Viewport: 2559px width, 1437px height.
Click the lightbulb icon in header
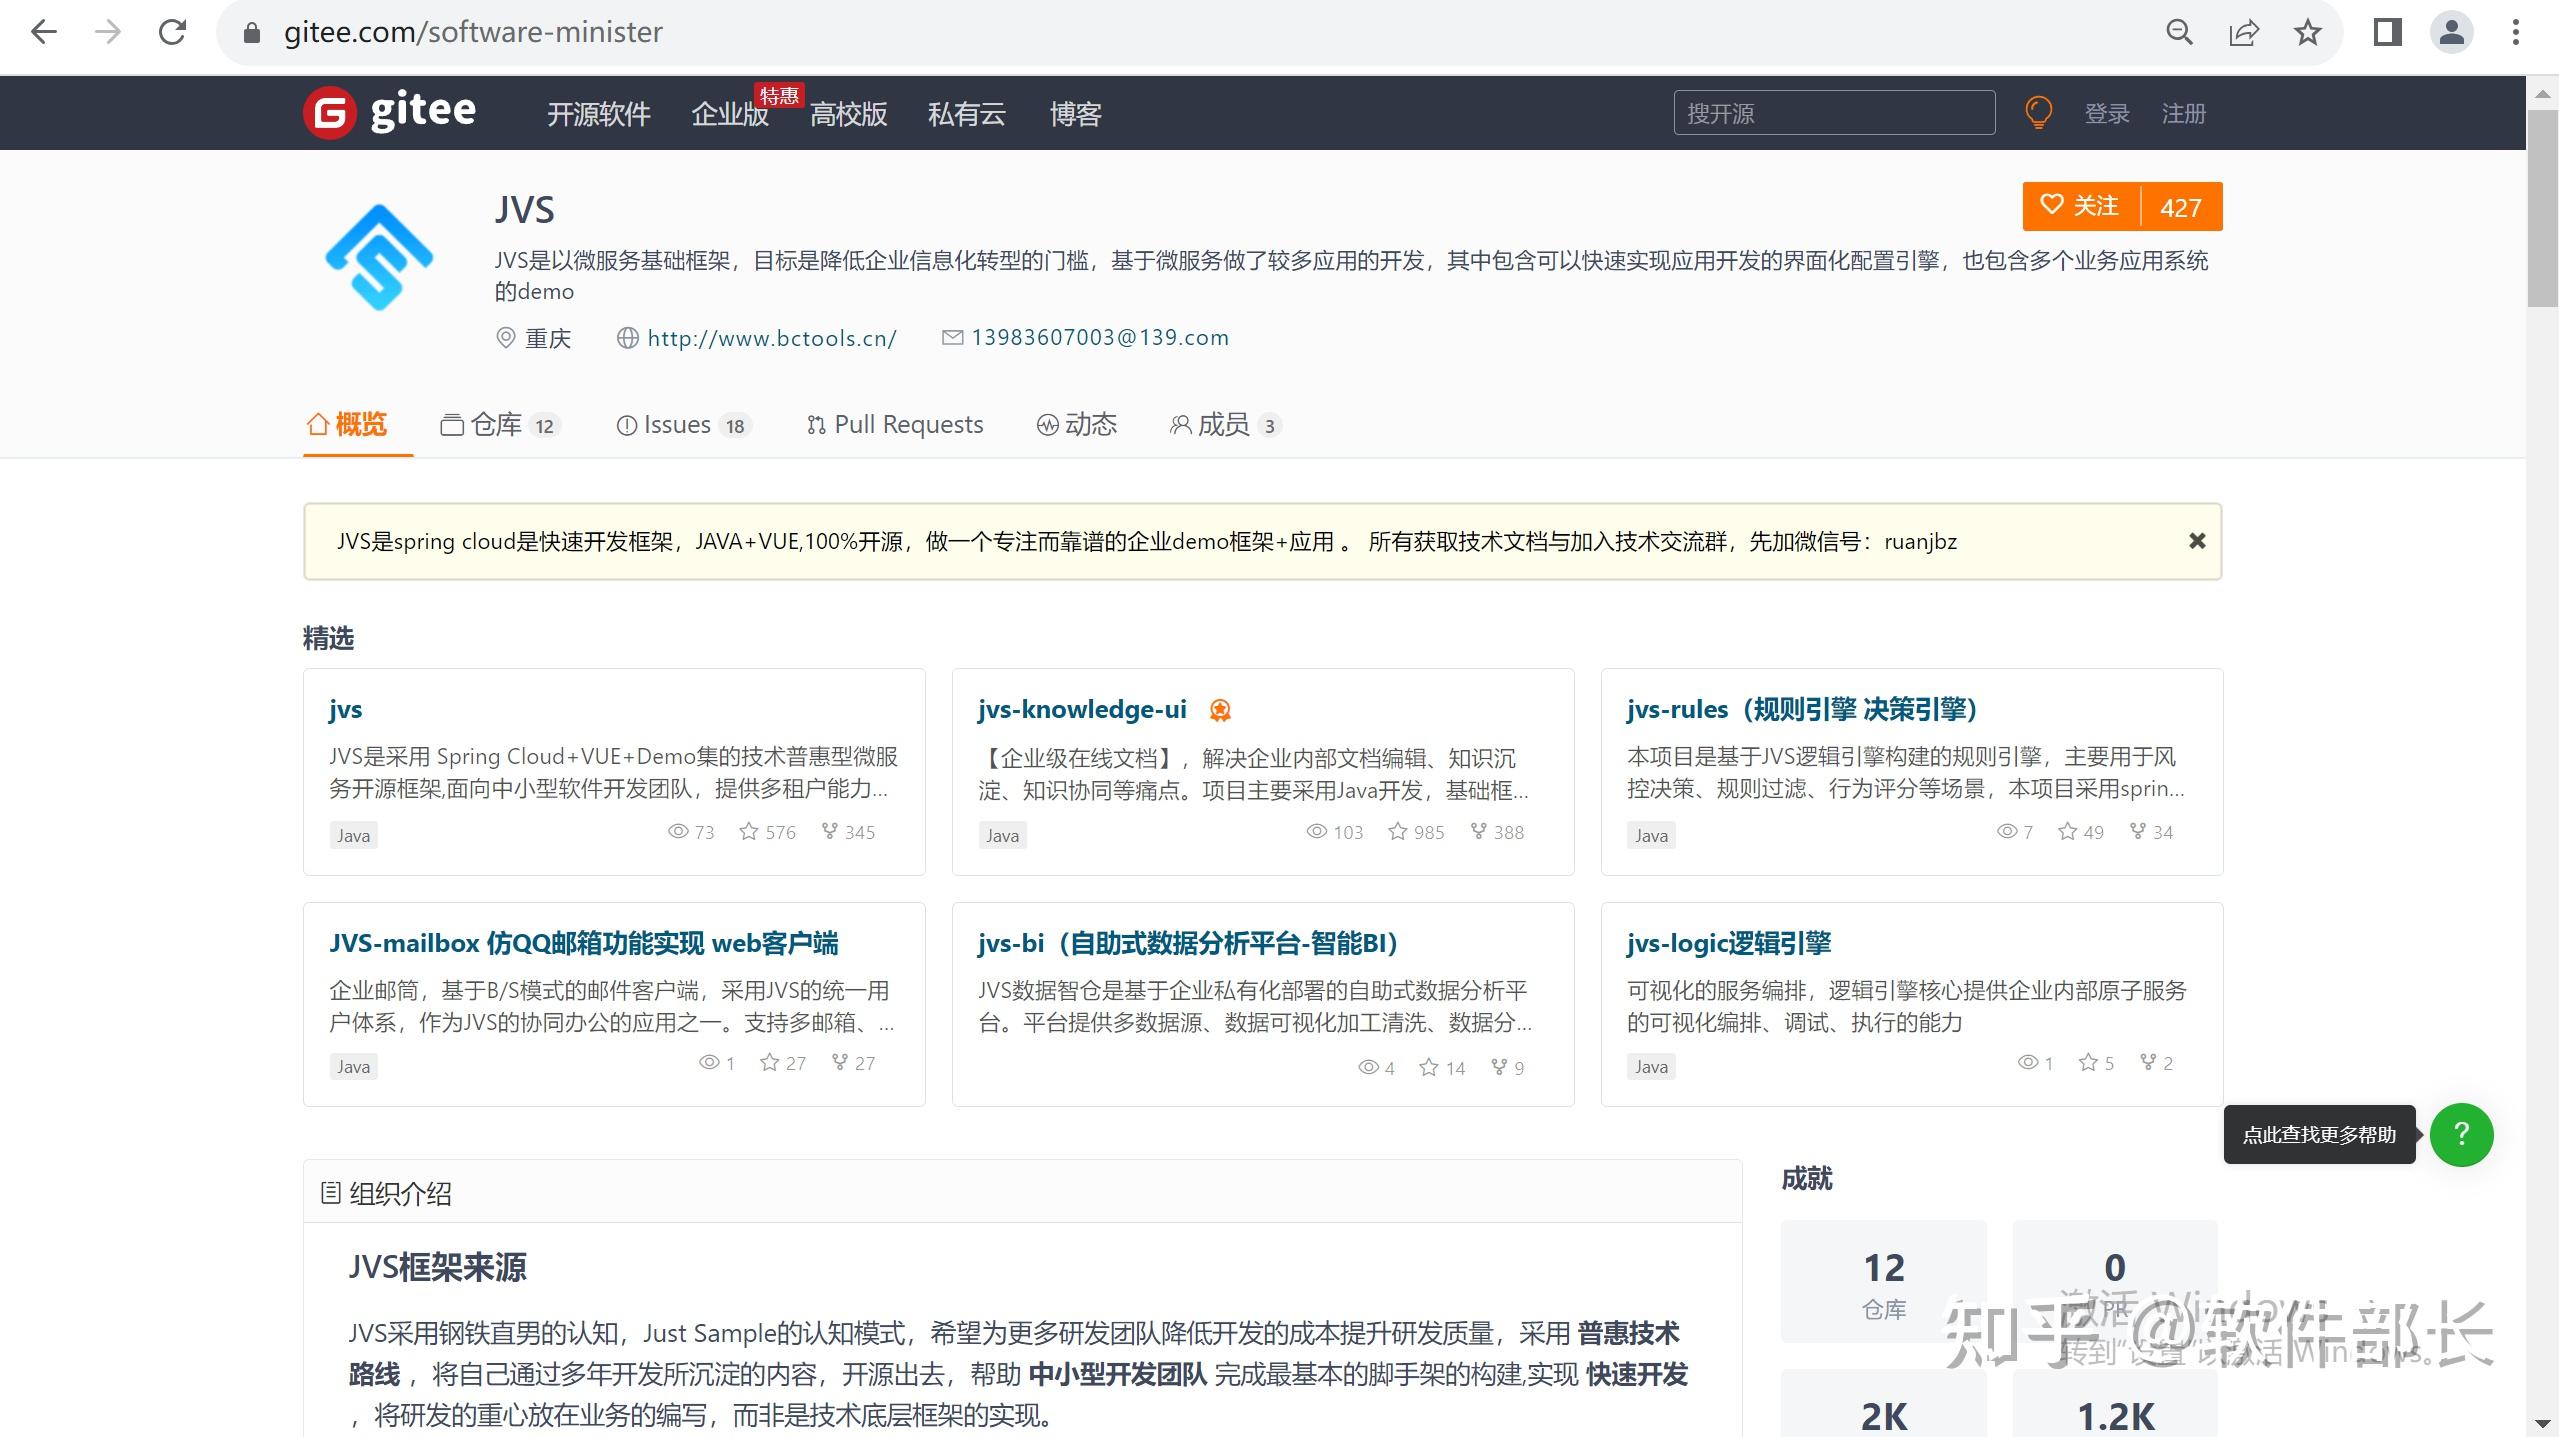click(x=2038, y=113)
